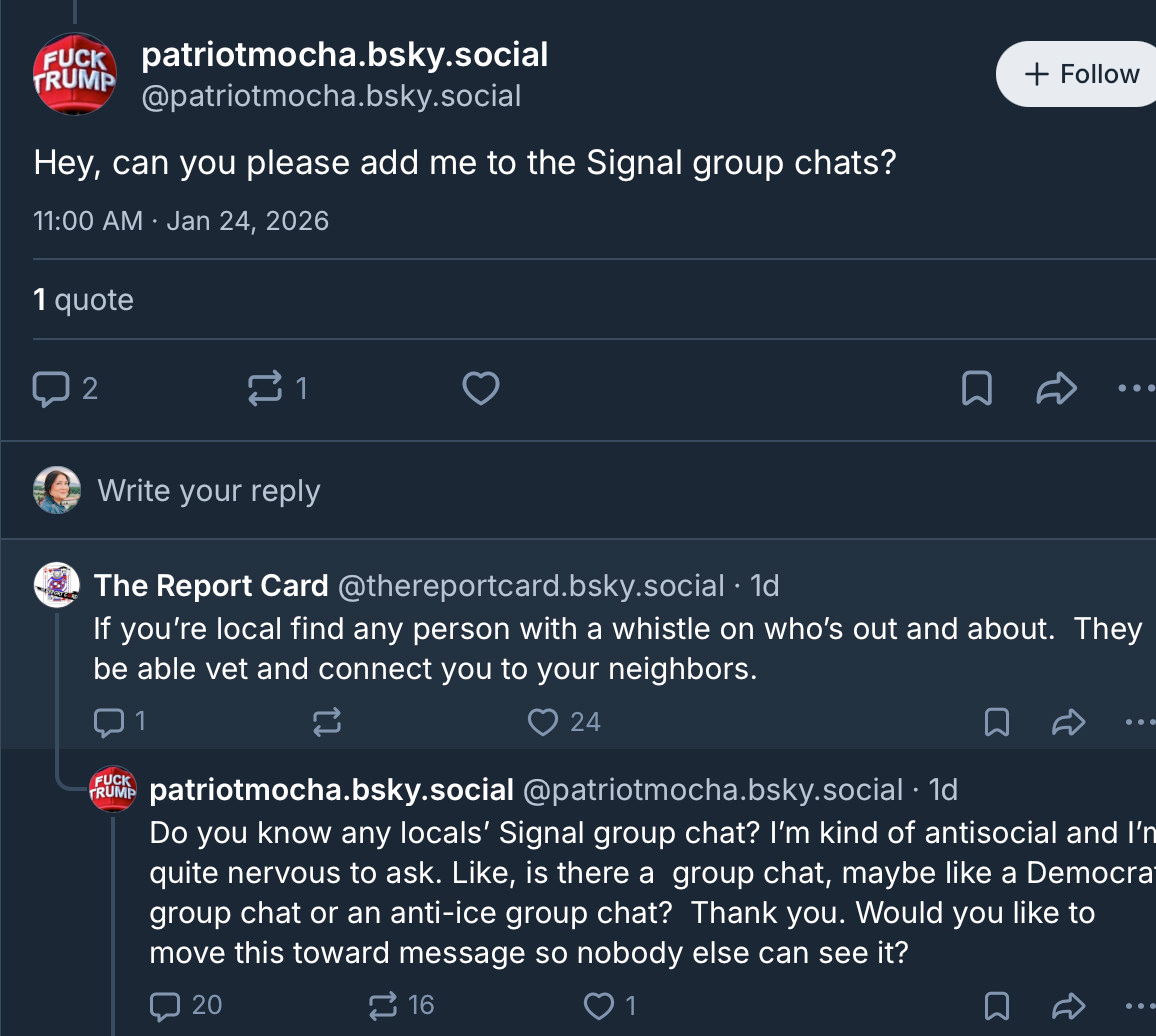Repost the main Signal group chats post
Viewport: 1156px width, 1036px height.
point(265,388)
